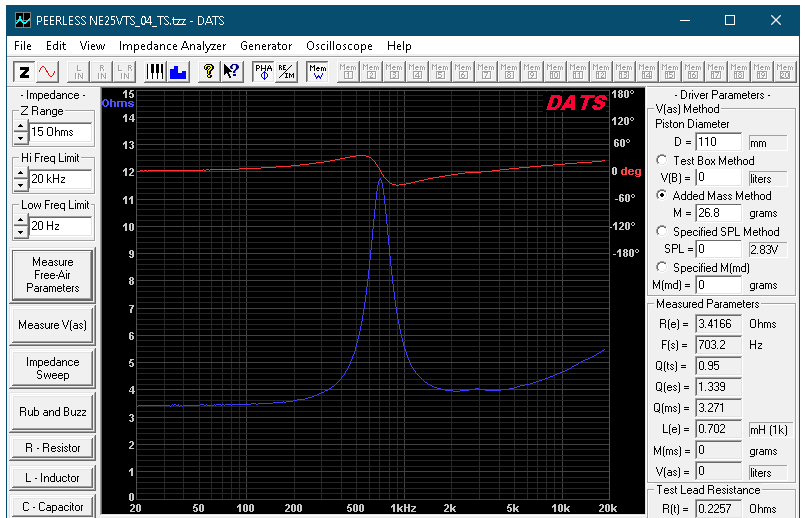Screen dimensions: 805x518
Task: Increase Z Range with the up arrow
Action: (x=20, y=126)
